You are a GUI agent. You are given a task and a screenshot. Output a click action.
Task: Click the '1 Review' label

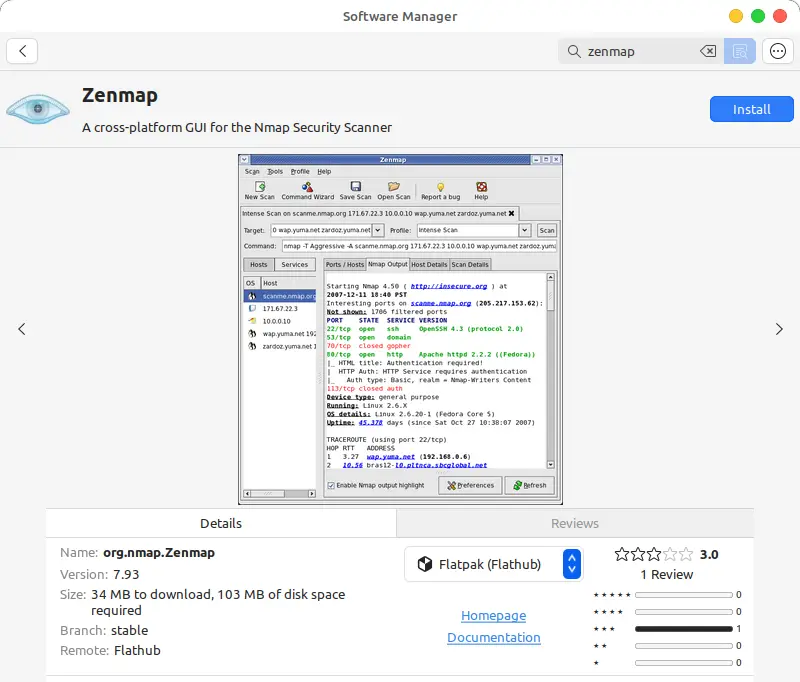click(x=667, y=574)
